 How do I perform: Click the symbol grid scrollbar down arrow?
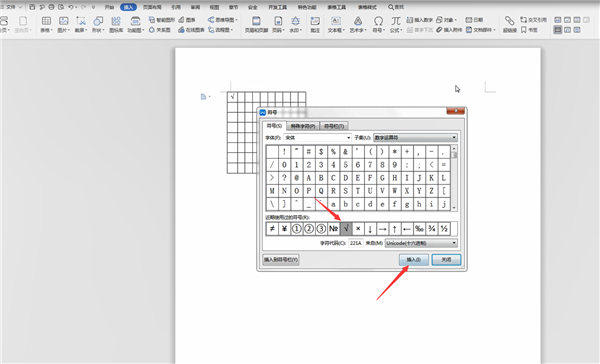pyautogui.click(x=454, y=207)
